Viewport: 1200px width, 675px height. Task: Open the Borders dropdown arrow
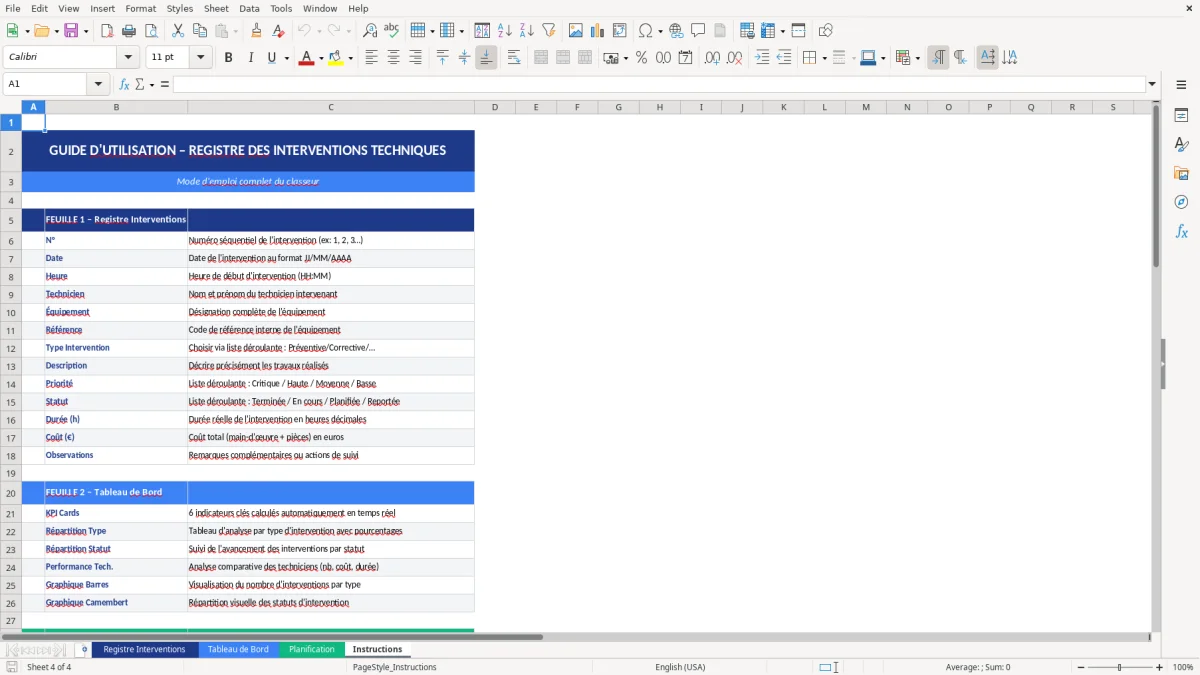point(823,58)
